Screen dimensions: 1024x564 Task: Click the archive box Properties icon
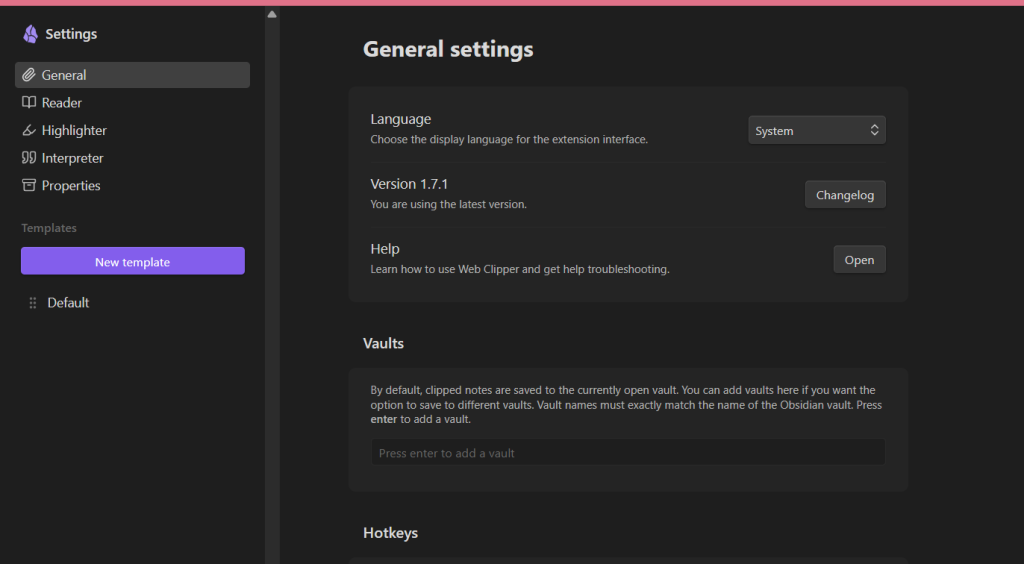29,185
